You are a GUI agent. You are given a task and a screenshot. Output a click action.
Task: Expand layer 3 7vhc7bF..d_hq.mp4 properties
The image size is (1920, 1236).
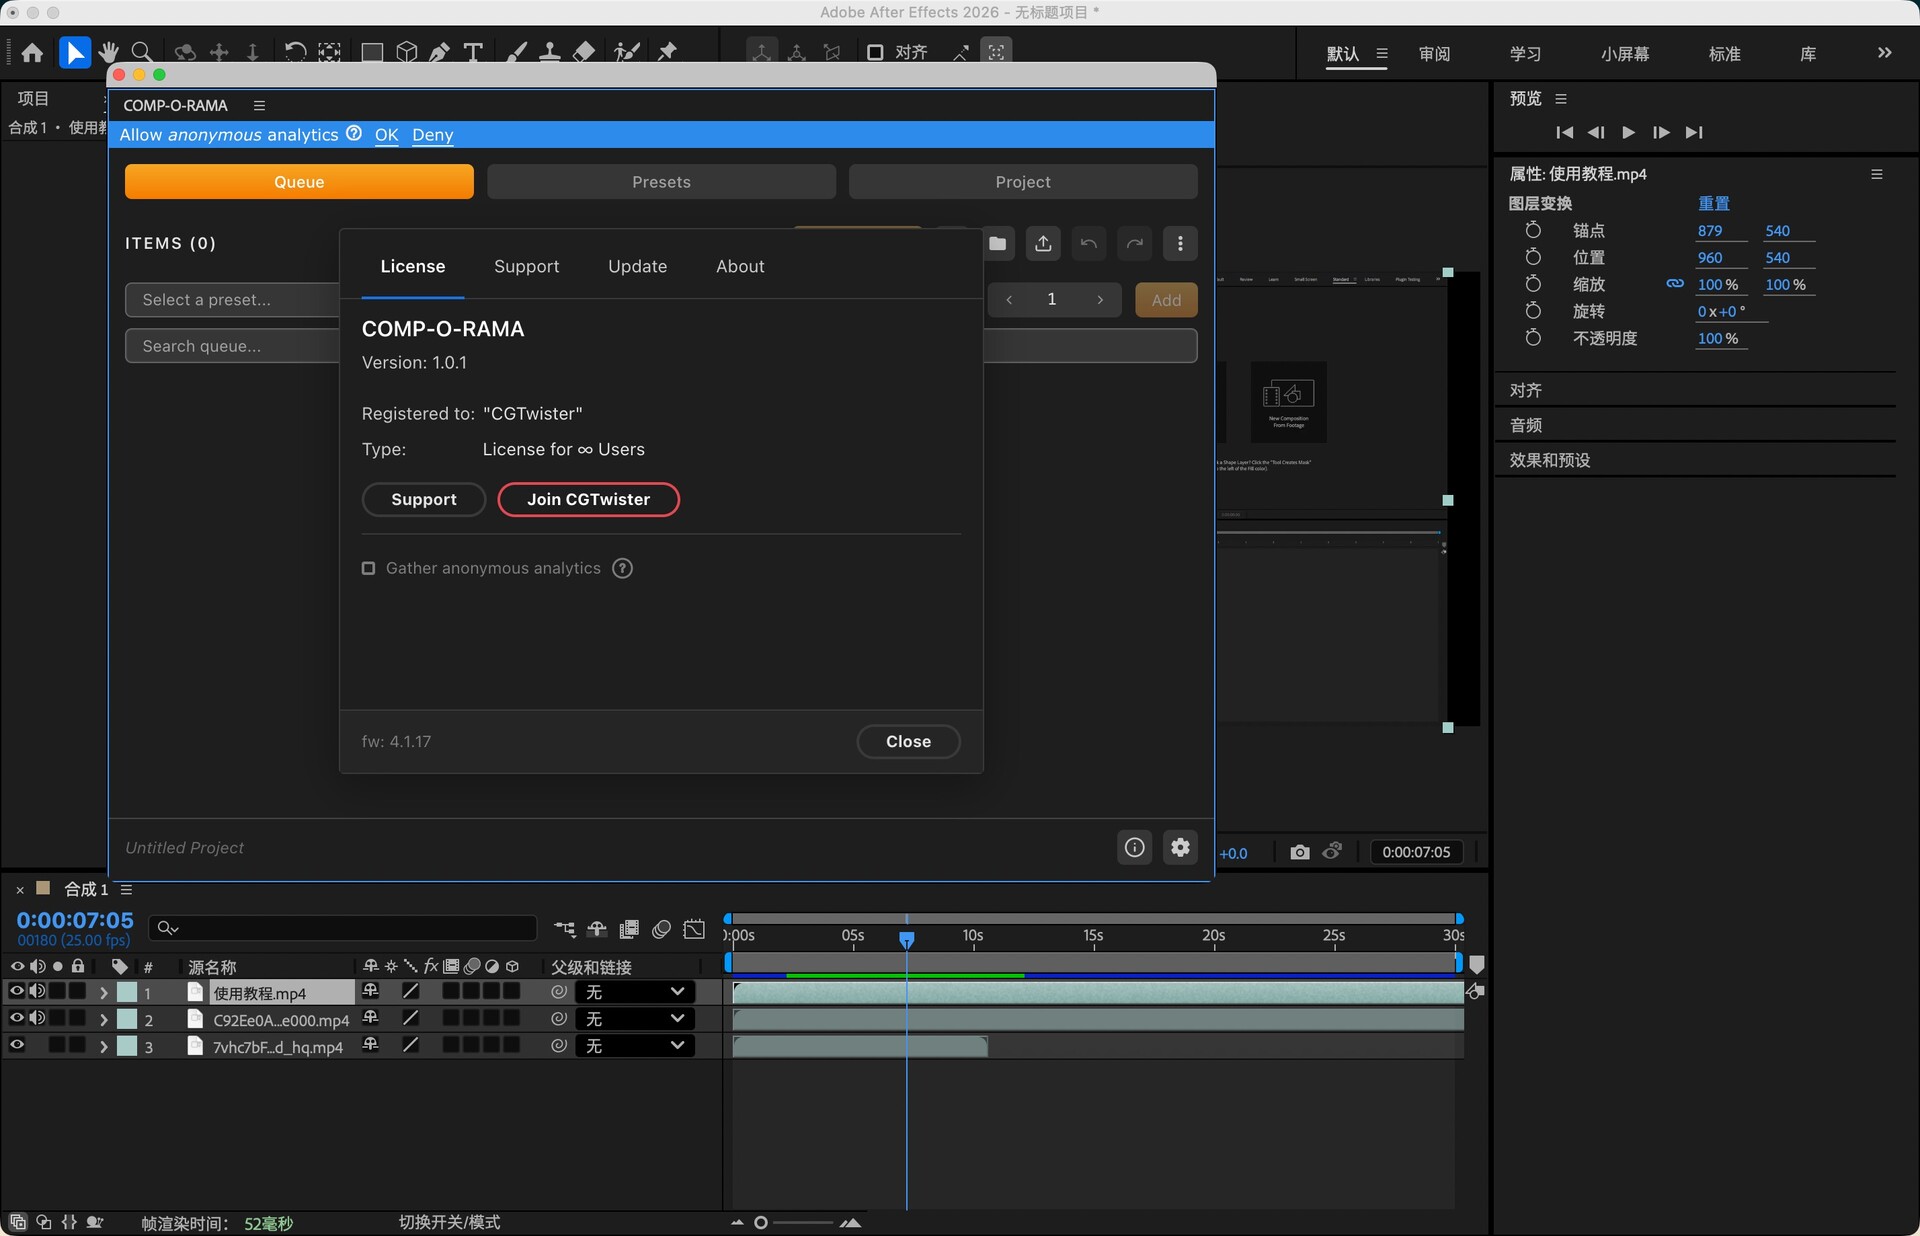tap(103, 1047)
